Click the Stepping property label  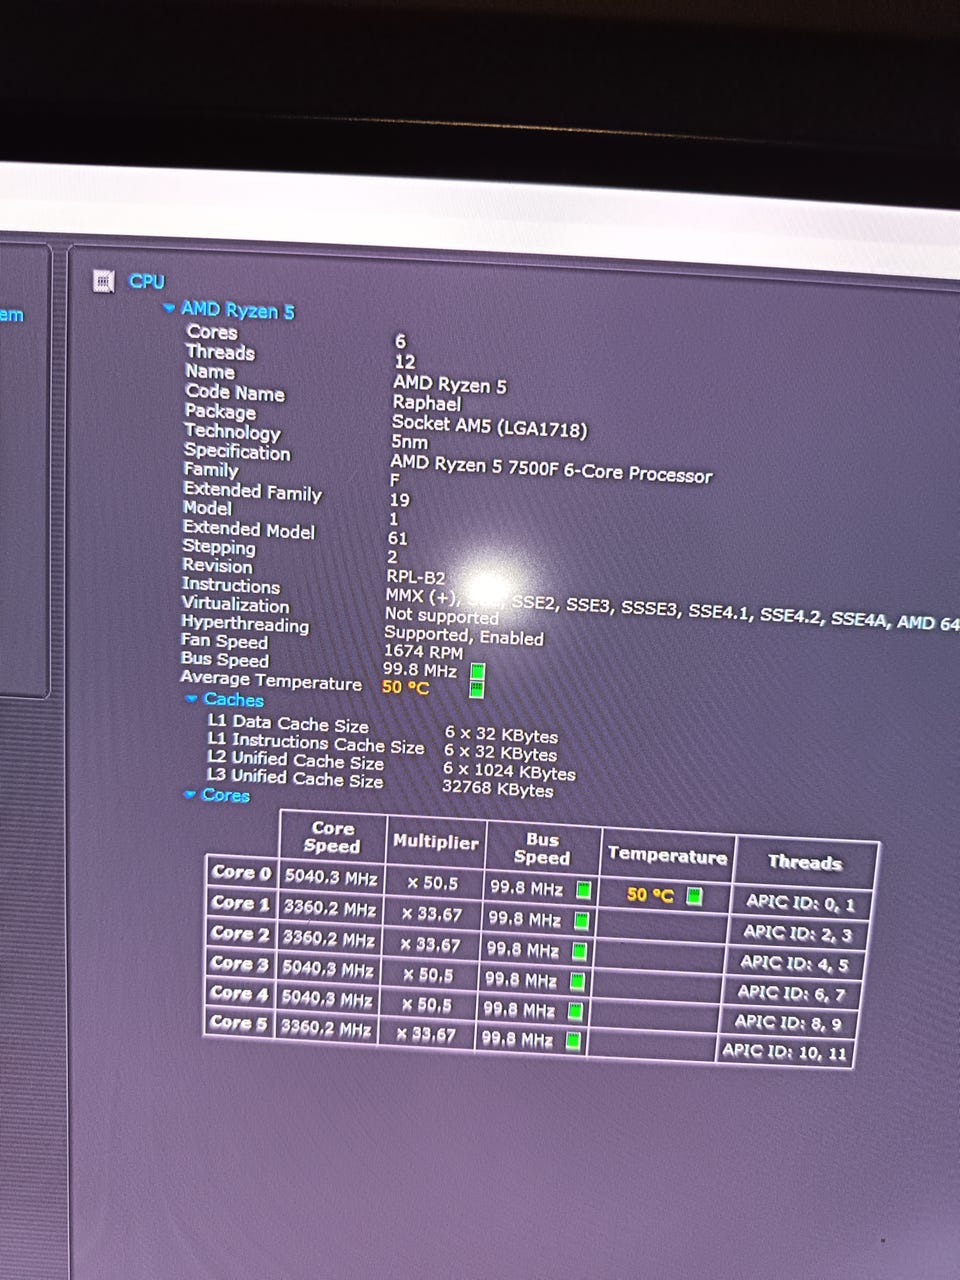tap(219, 547)
